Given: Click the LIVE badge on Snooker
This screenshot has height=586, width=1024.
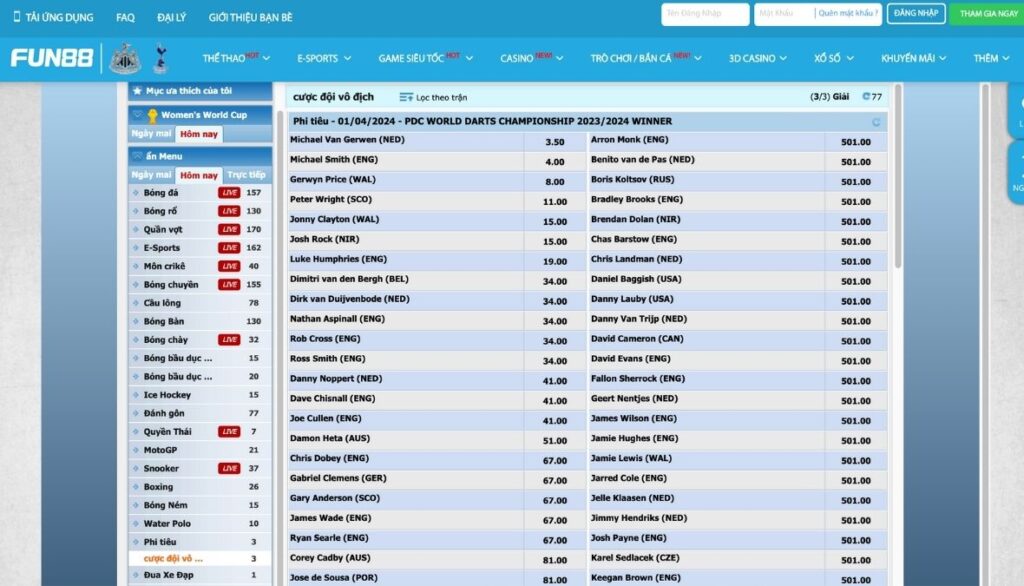Looking at the screenshot, I should (229, 468).
